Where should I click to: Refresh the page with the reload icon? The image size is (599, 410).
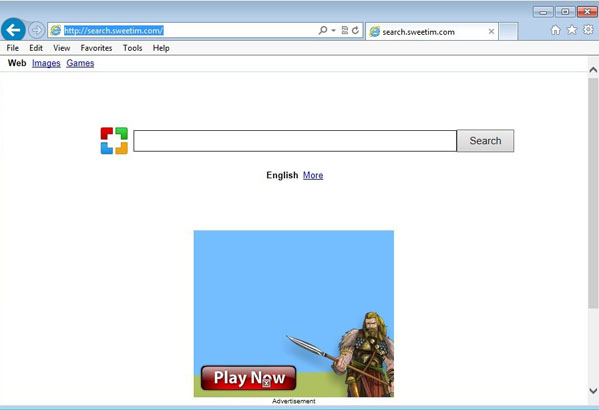click(356, 30)
